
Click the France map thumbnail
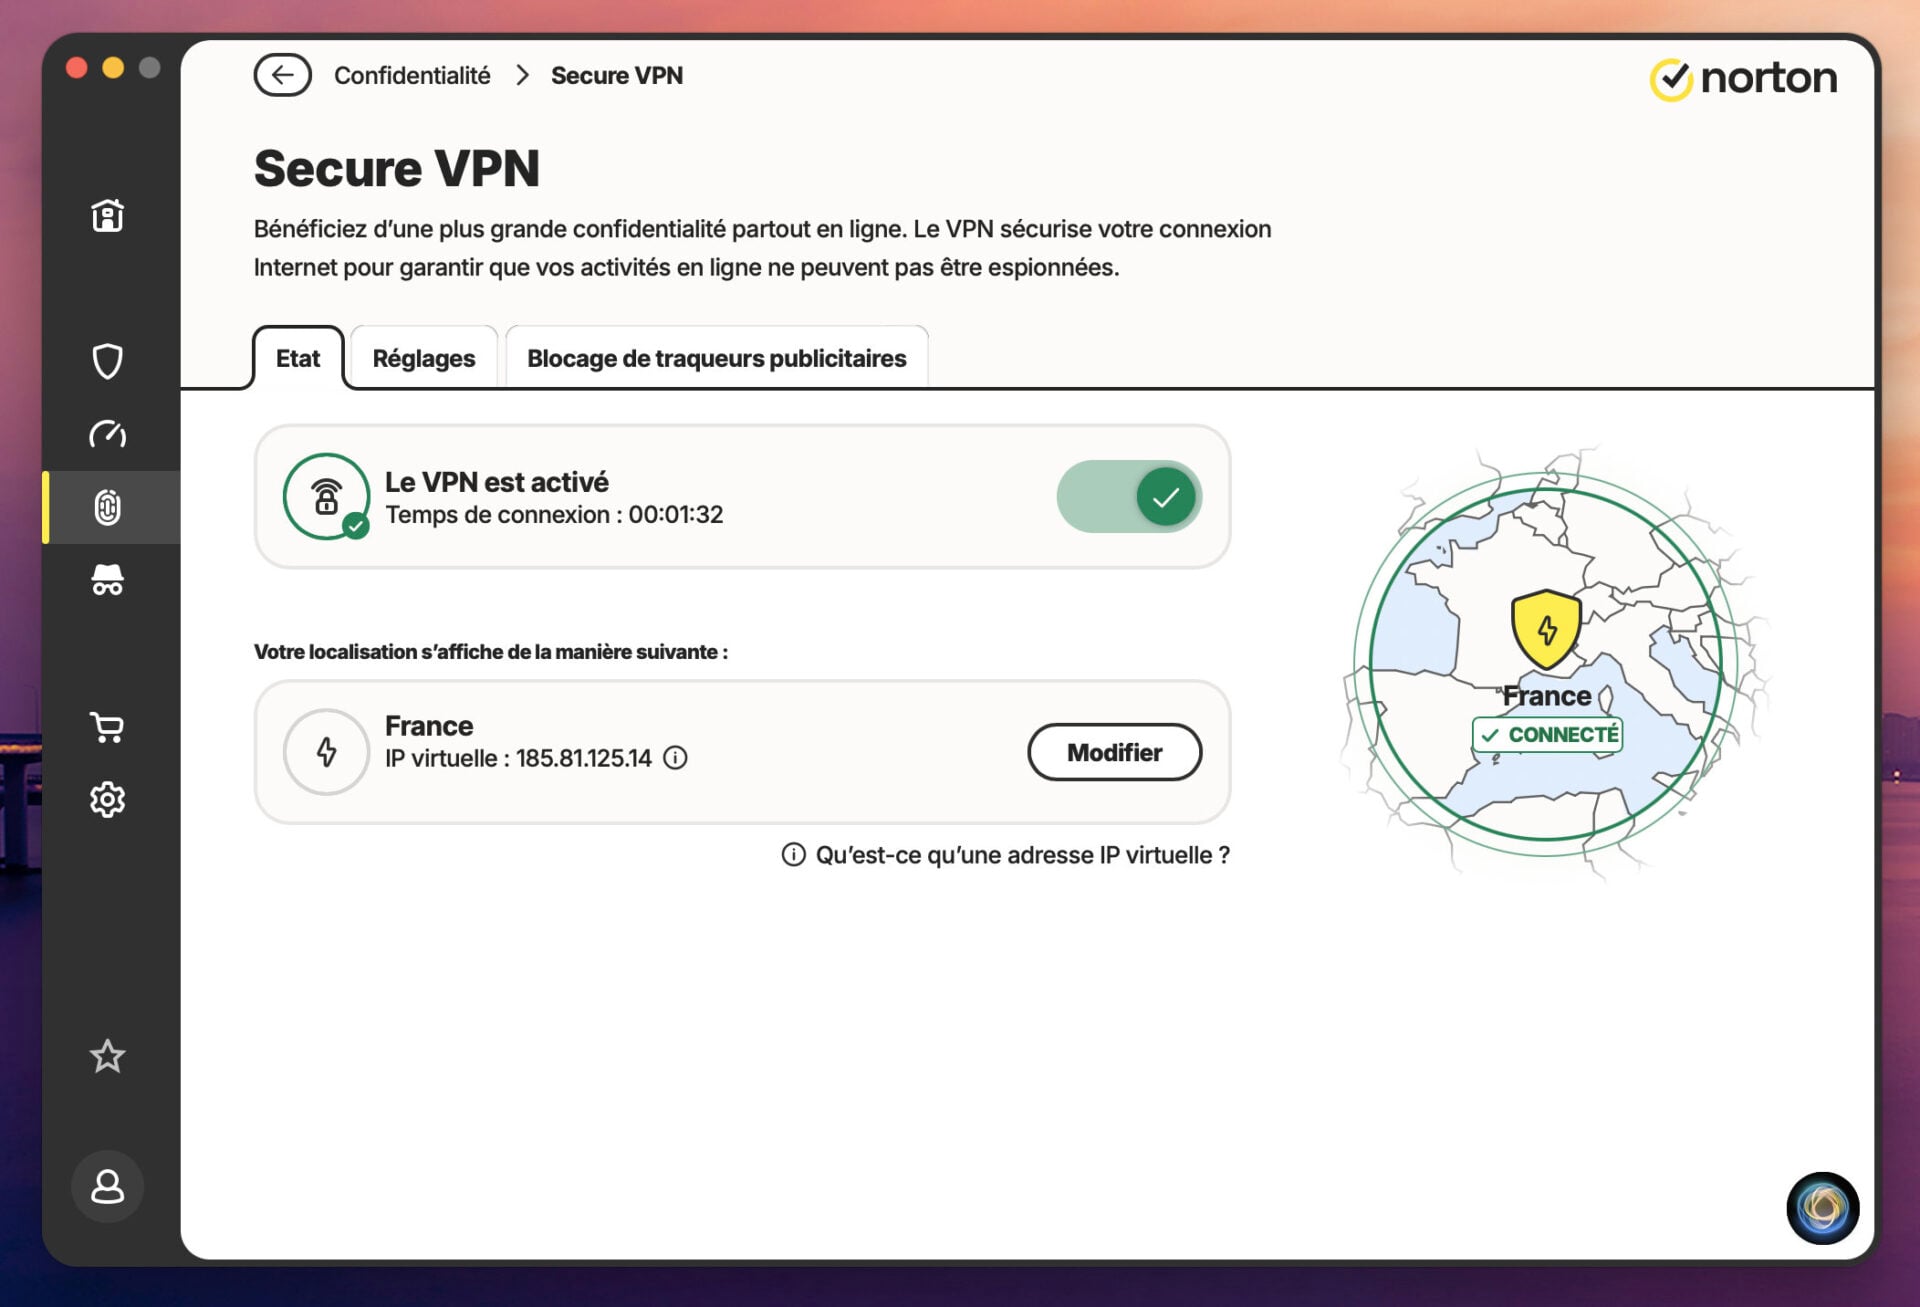coord(1546,664)
